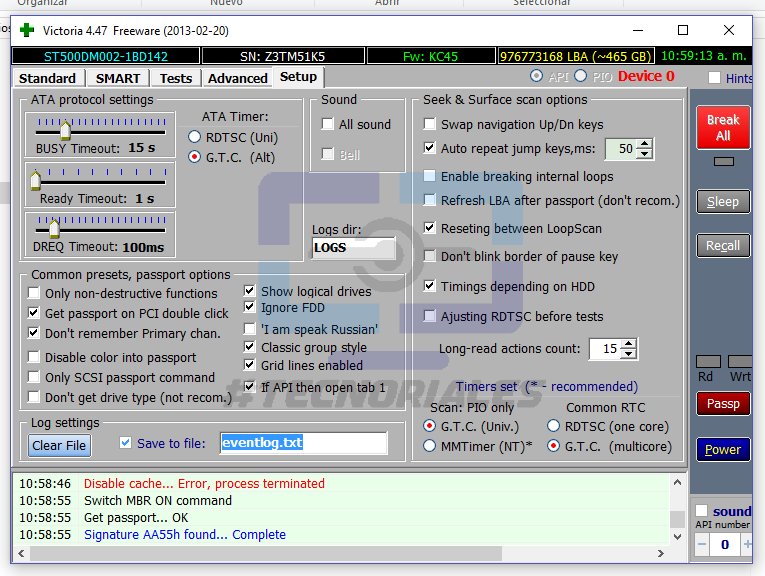The height and width of the screenshot is (576, 765).
Task: Open the SMART tab
Action: tap(118, 79)
